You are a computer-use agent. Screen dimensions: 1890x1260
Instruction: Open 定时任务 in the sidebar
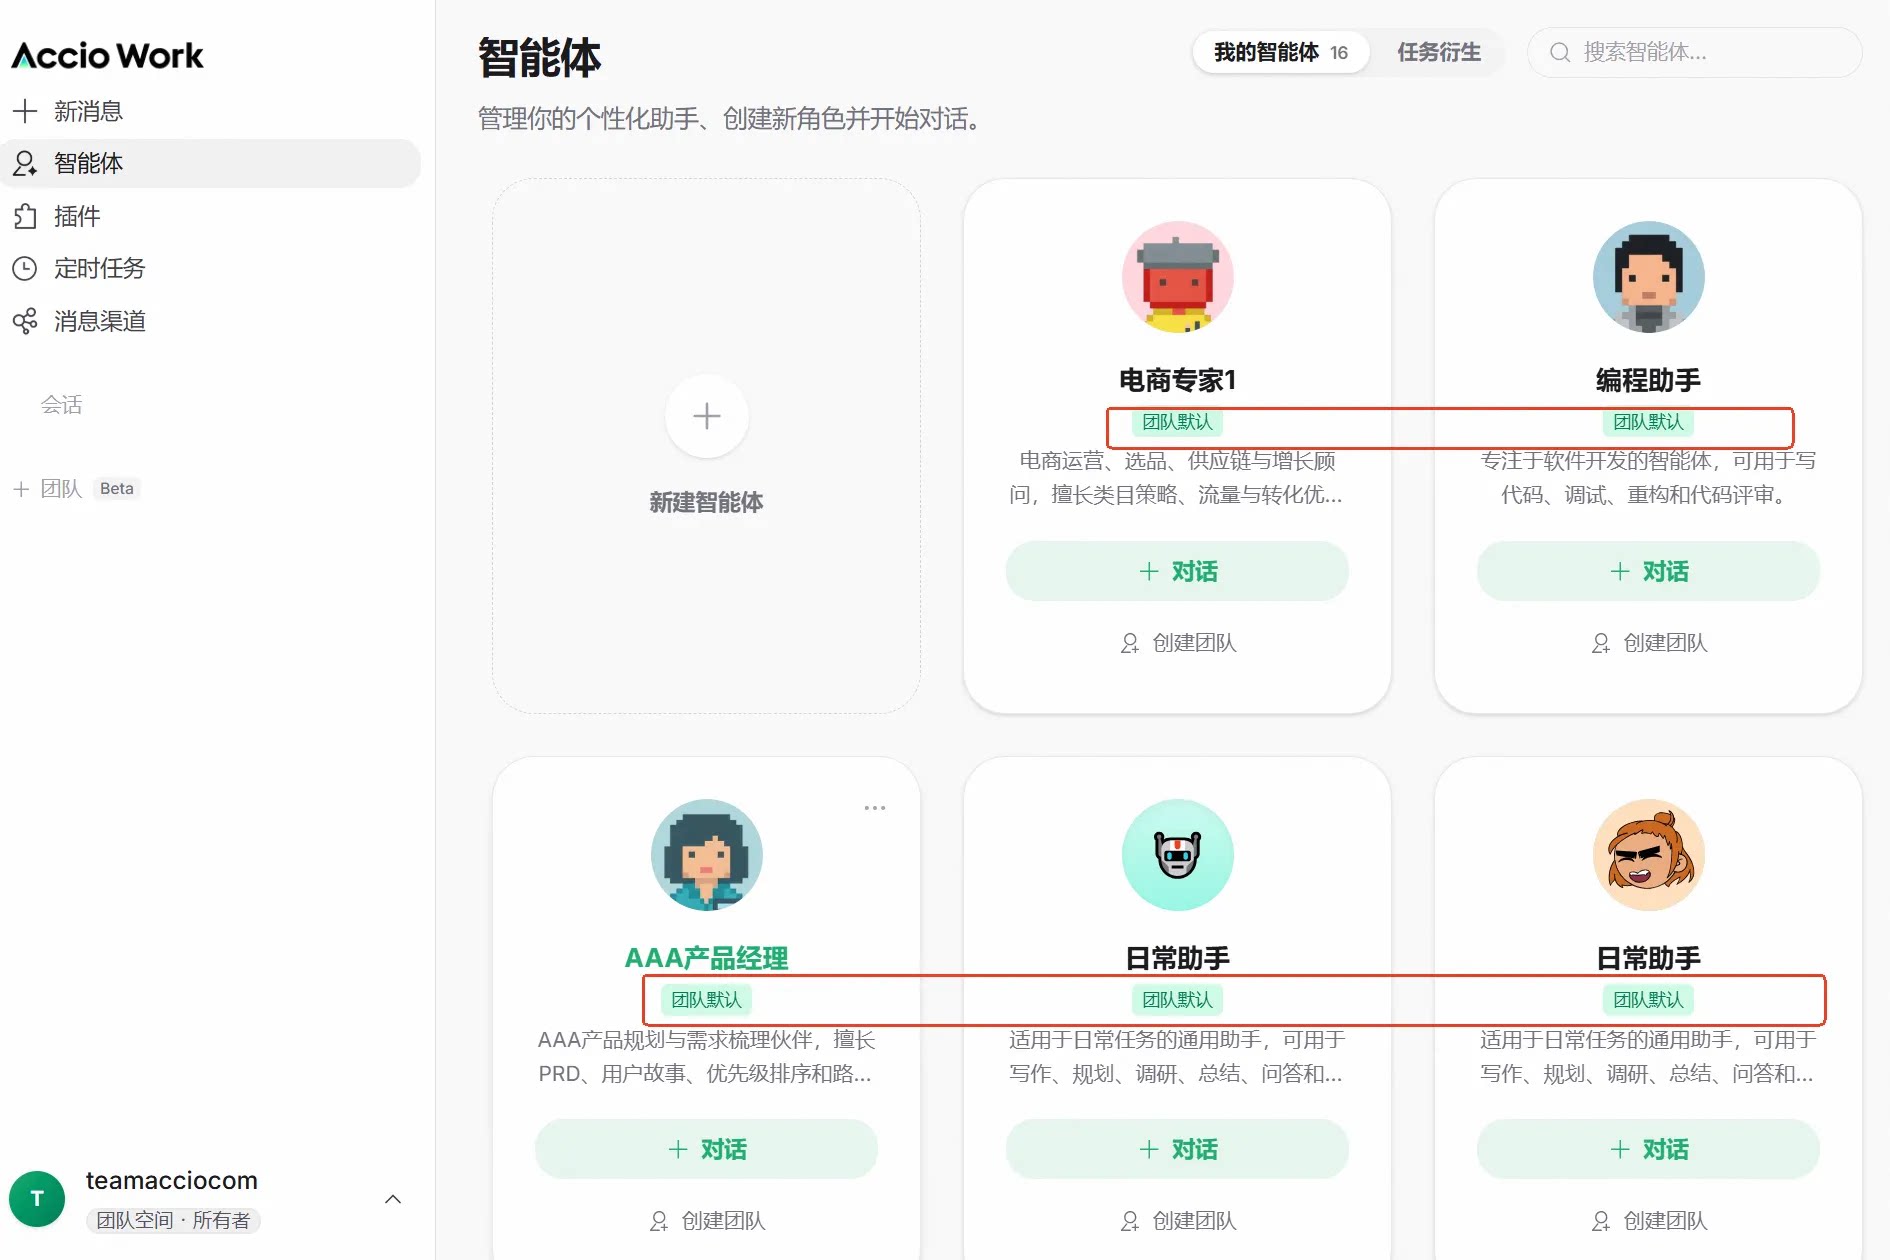click(x=210, y=268)
